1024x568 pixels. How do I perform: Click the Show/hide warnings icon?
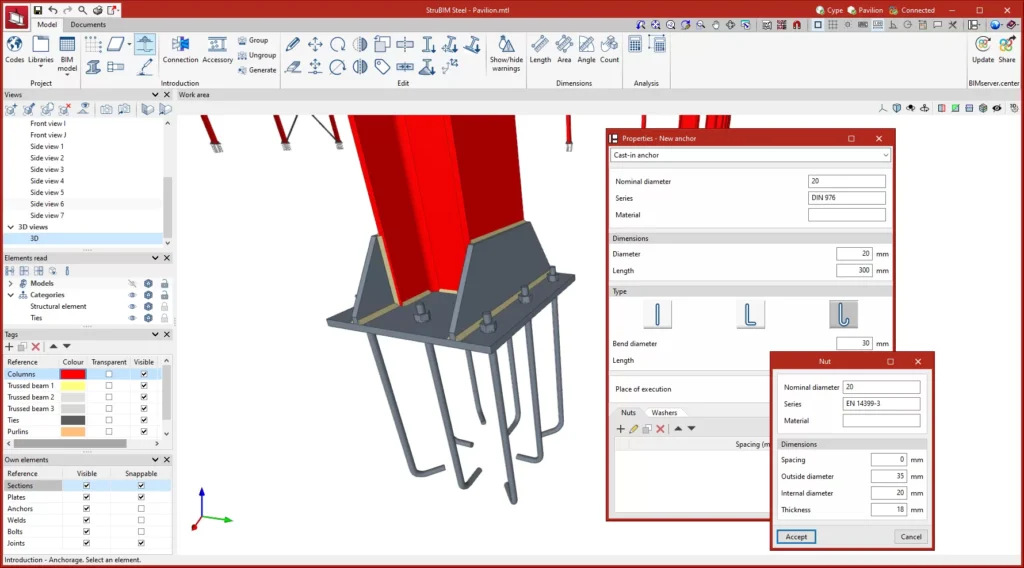pos(505,50)
